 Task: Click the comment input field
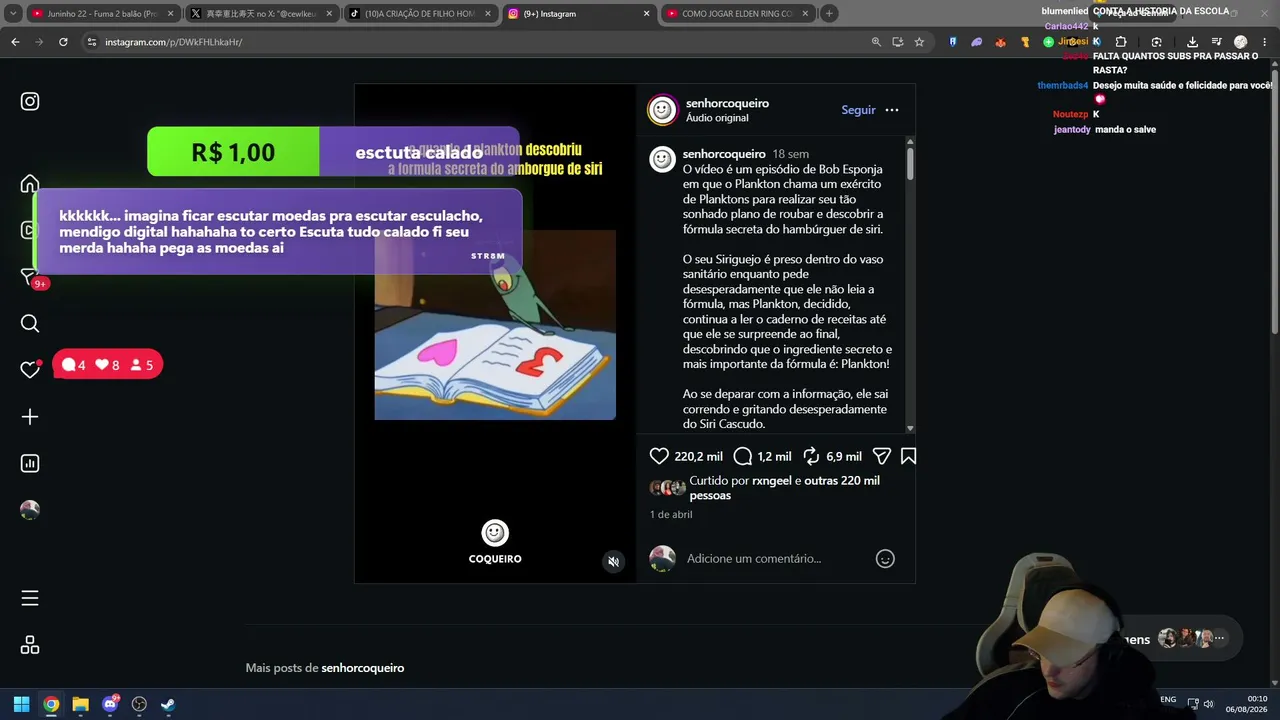(770, 558)
